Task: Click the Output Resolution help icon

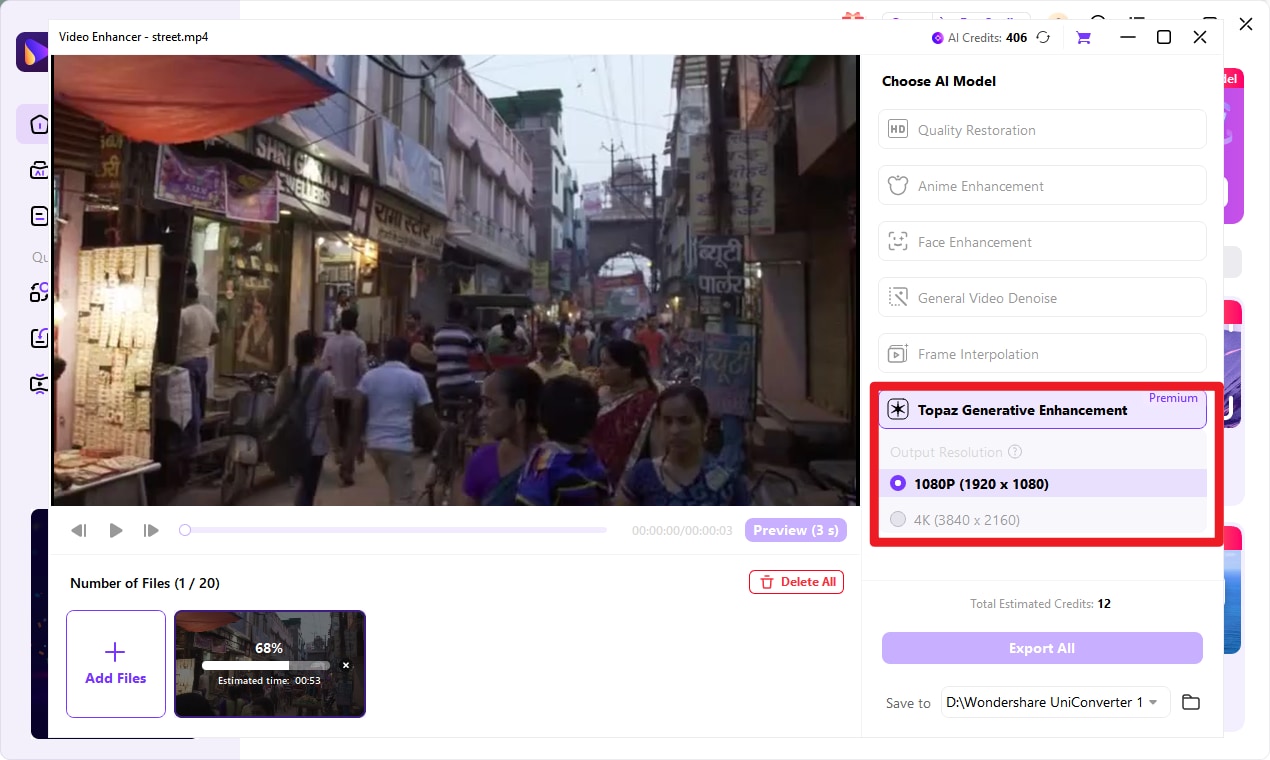Action: pyautogui.click(x=1015, y=452)
